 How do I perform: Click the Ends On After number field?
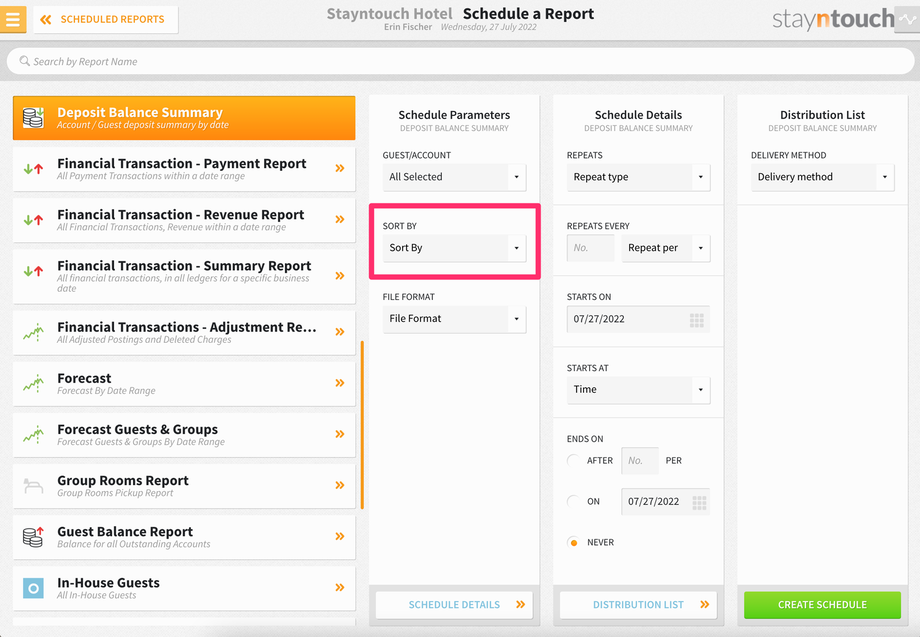point(640,461)
